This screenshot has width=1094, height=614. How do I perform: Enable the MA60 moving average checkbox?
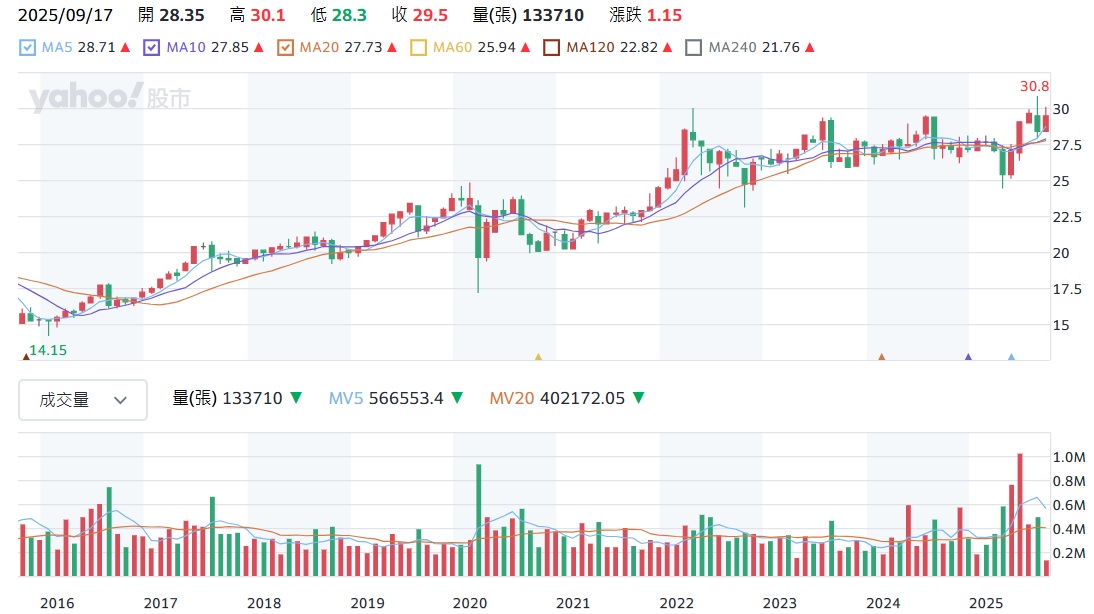(418, 47)
